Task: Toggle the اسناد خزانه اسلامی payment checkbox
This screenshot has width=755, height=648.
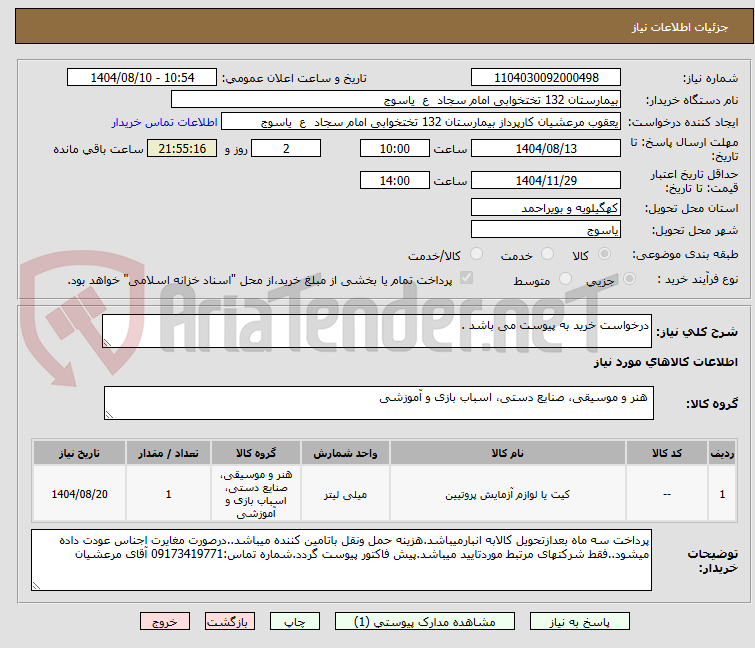Action: 467,278
